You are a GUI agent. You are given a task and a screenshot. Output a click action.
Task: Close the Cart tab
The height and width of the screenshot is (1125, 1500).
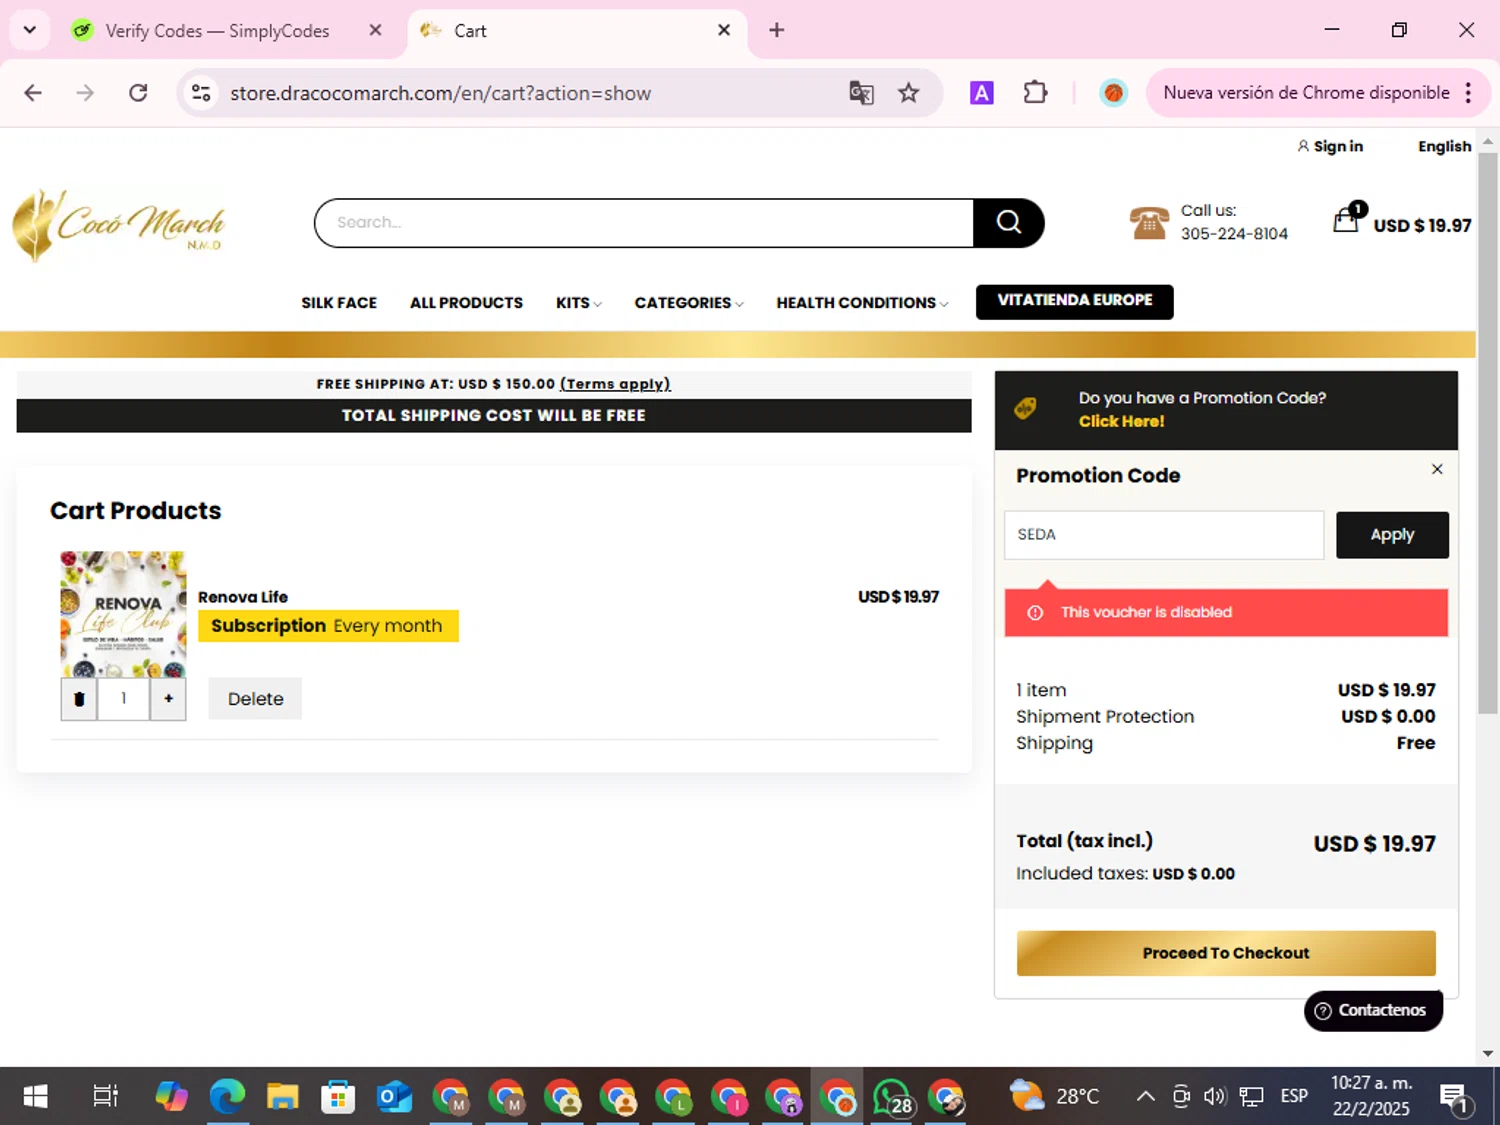tap(724, 30)
